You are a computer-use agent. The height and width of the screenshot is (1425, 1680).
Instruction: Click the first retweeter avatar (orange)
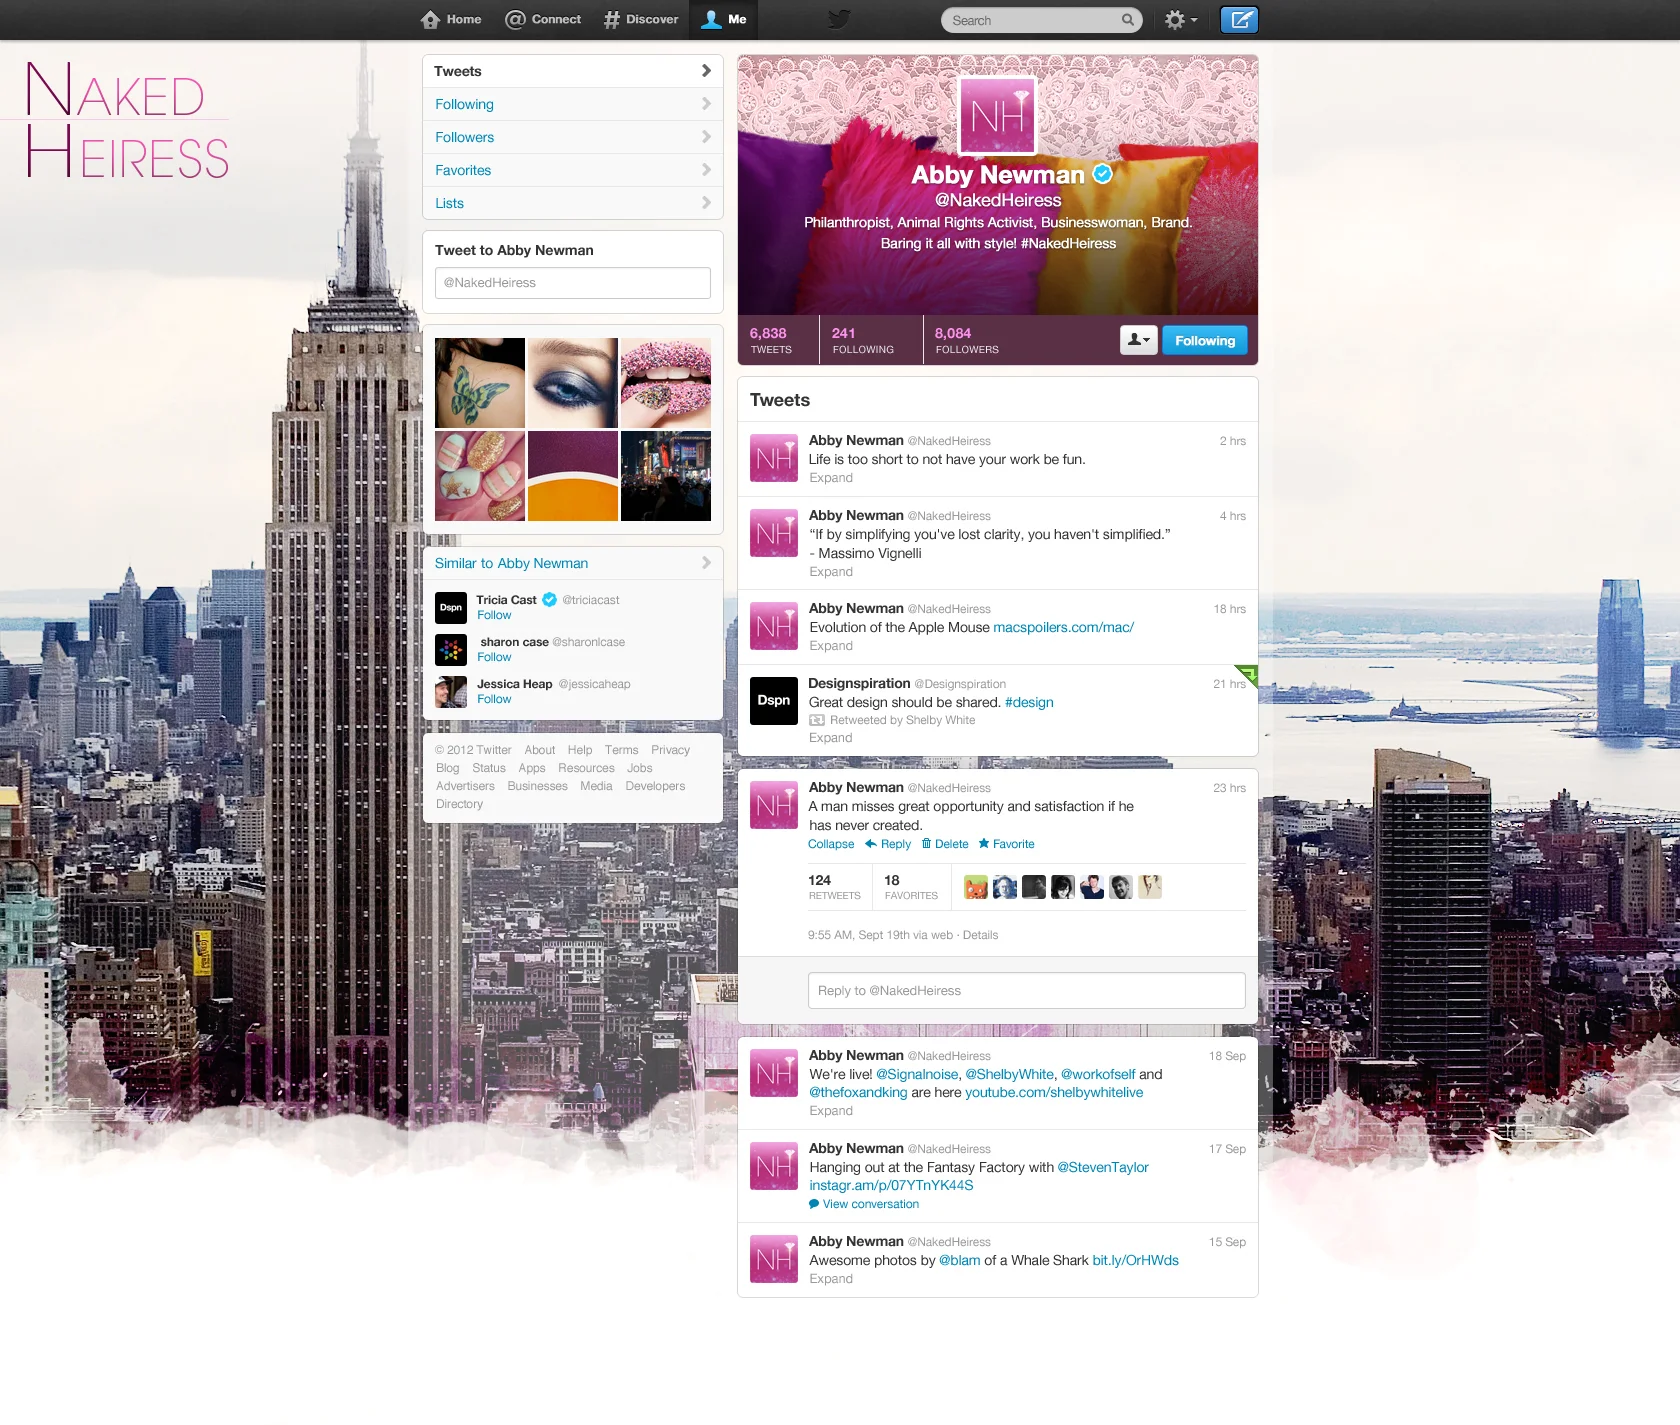(x=976, y=887)
